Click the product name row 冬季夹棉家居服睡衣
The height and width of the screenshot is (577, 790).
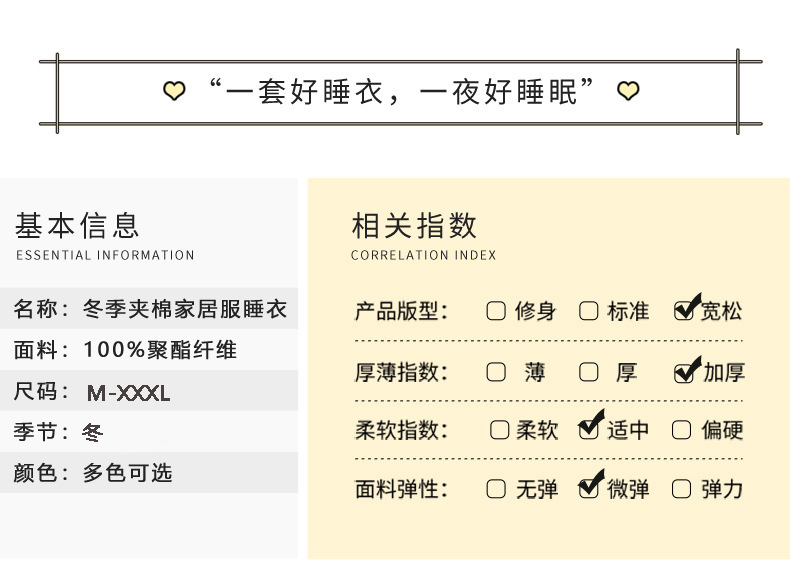pos(150,309)
